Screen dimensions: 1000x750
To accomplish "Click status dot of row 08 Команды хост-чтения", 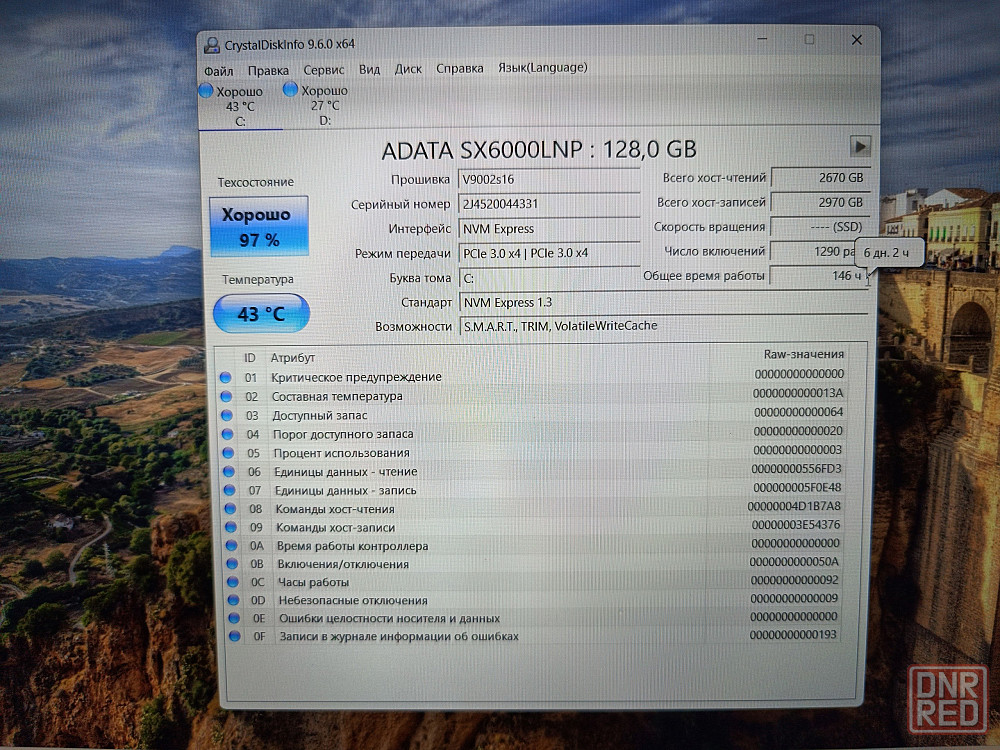I will [x=230, y=509].
